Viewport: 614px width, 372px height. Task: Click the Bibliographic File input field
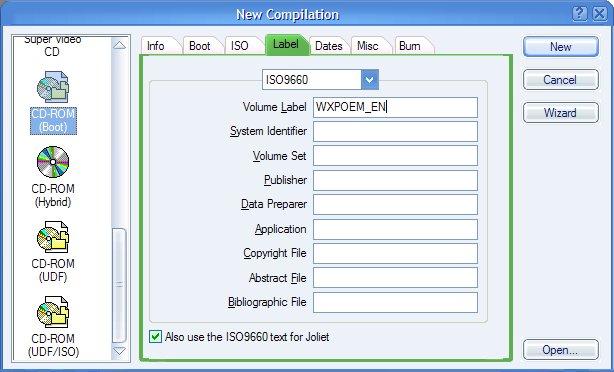(x=395, y=302)
